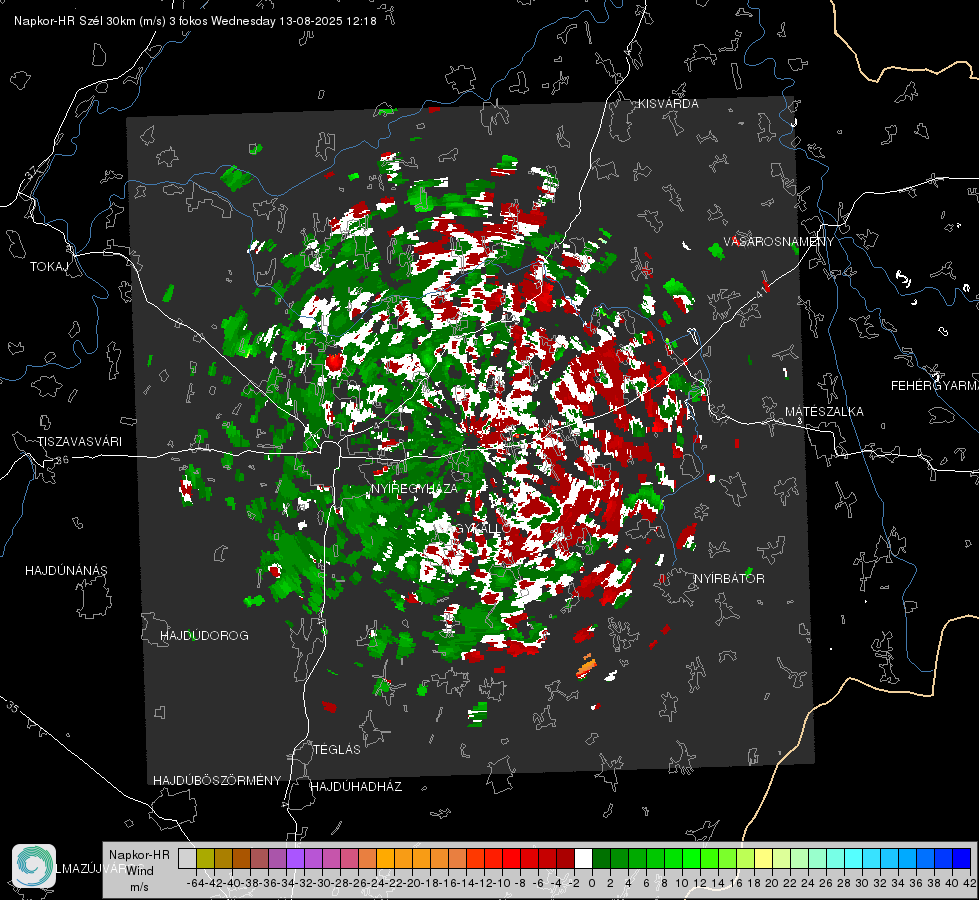Click the road number 35 marker at lower left
This screenshot has width=979, height=900.
(13, 706)
